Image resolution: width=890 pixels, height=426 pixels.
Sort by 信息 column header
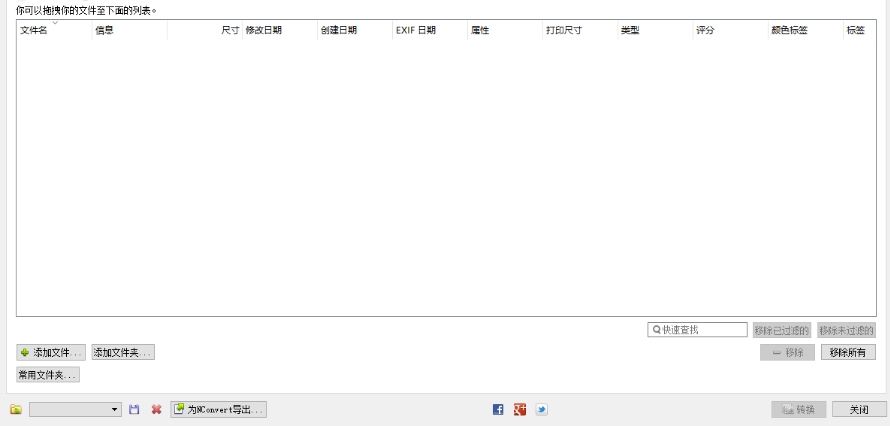point(129,31)
